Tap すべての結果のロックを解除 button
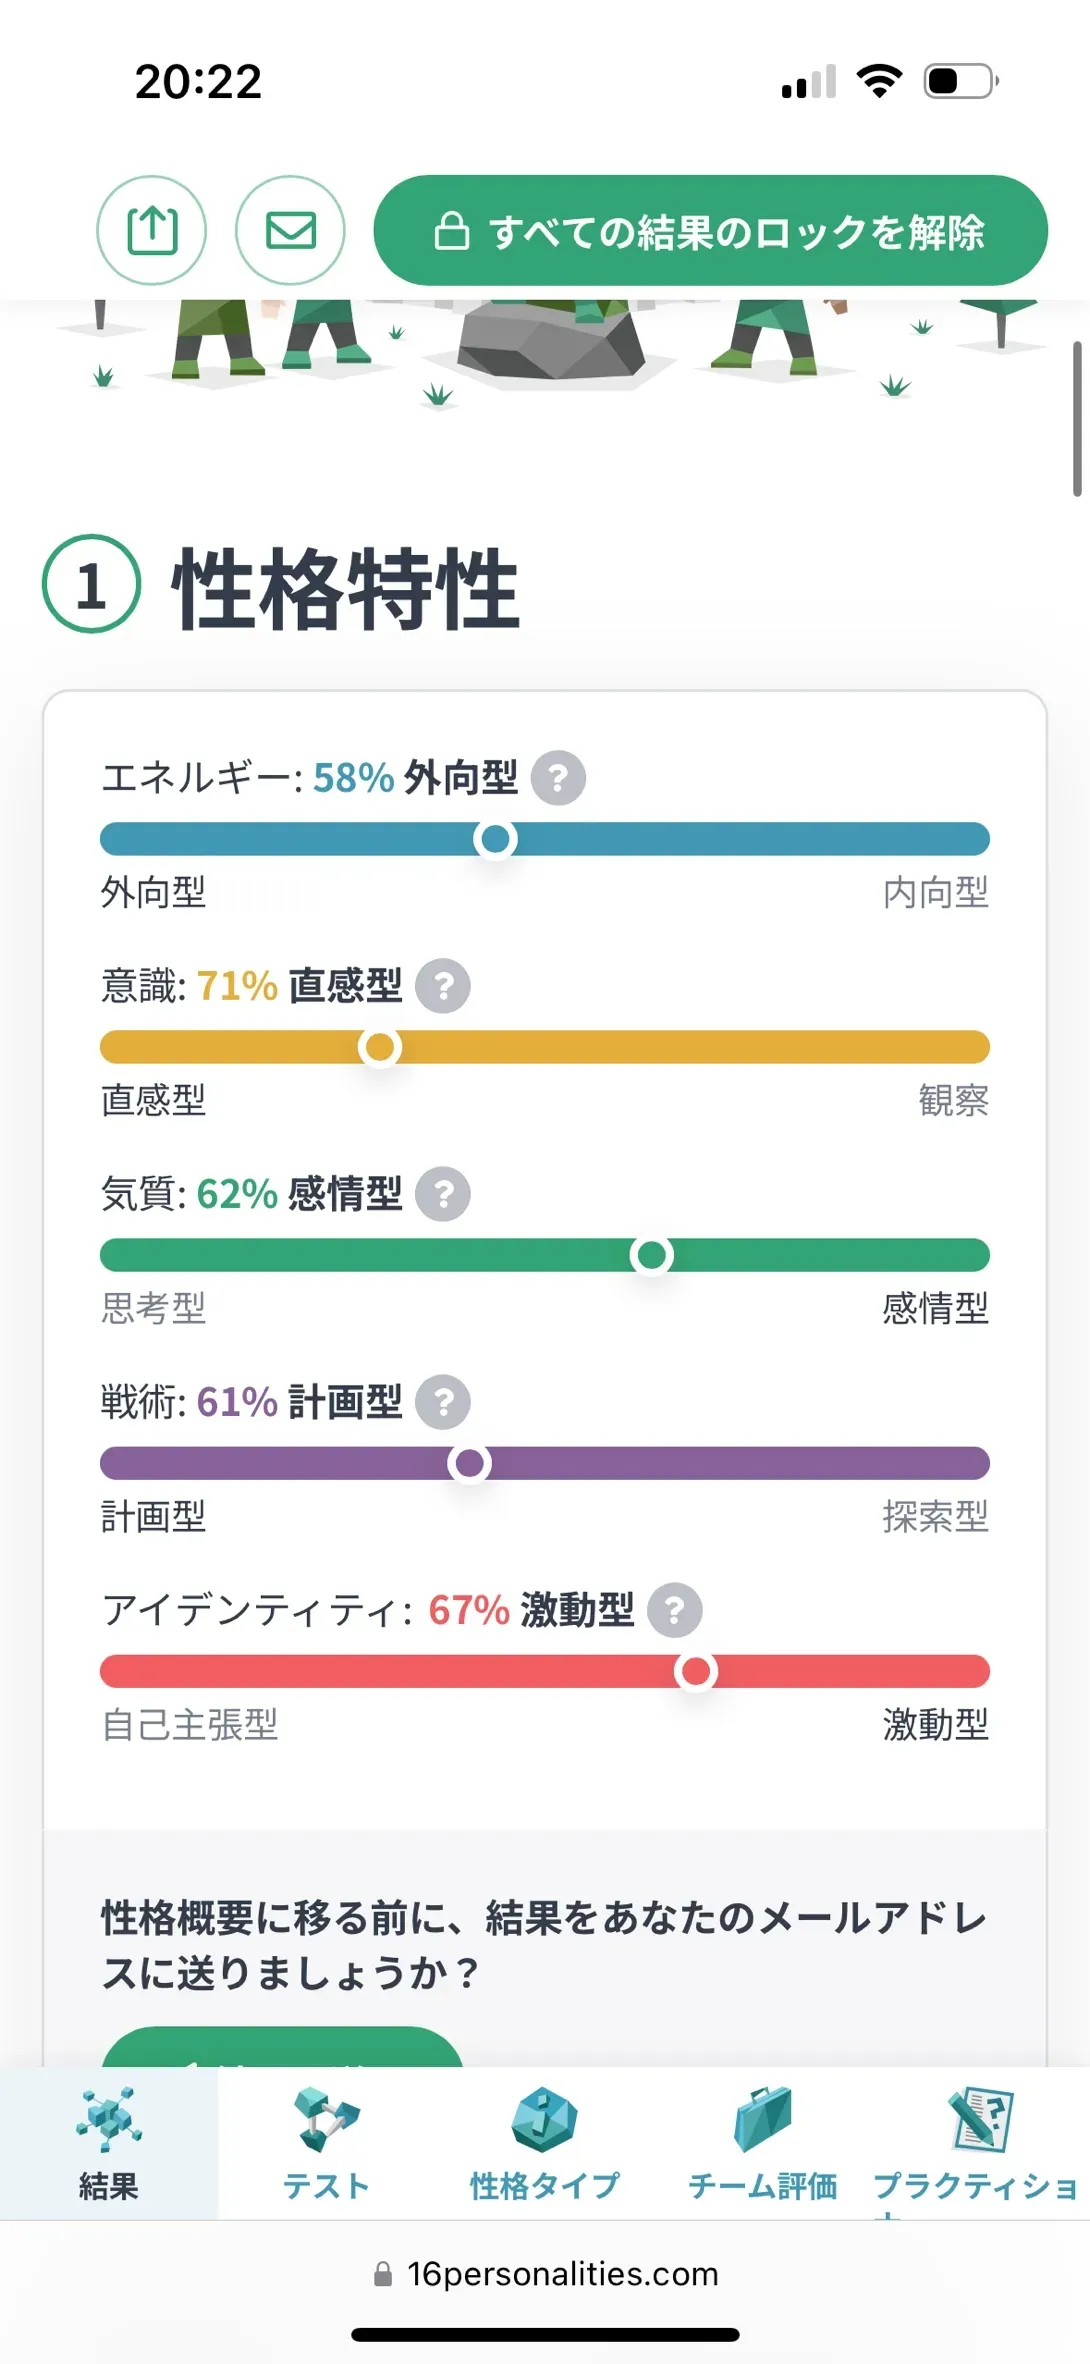The image size is (1090, 2364). [710, 230]
